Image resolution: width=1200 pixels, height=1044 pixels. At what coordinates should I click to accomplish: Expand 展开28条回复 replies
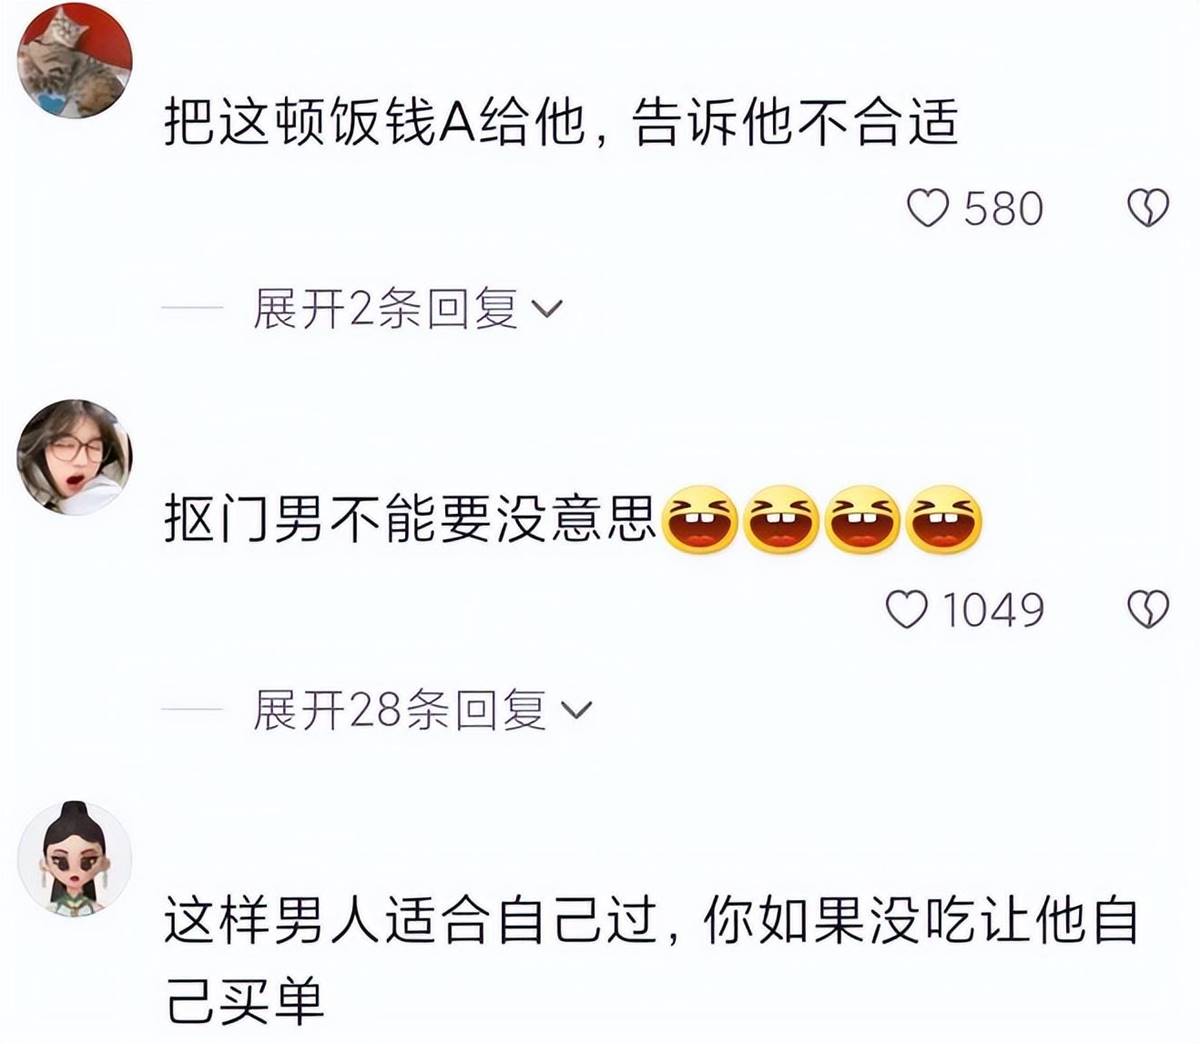(422, 710)
